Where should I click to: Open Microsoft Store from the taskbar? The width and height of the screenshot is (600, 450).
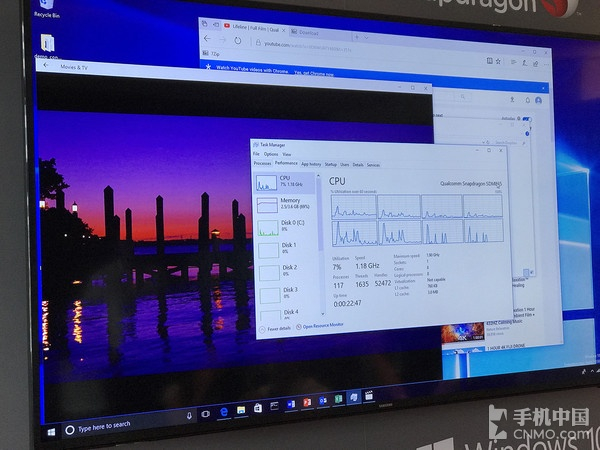258,408
